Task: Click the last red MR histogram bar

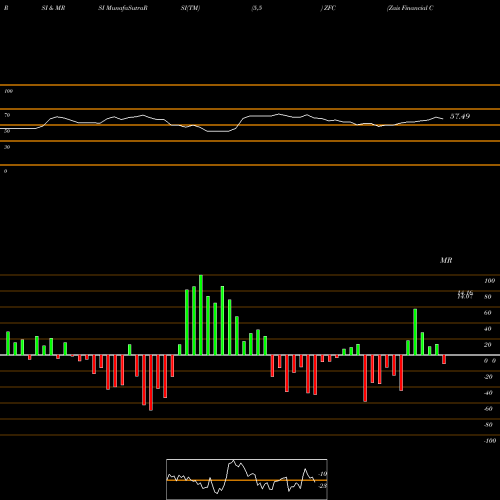Action: click(x=444, y=359)
